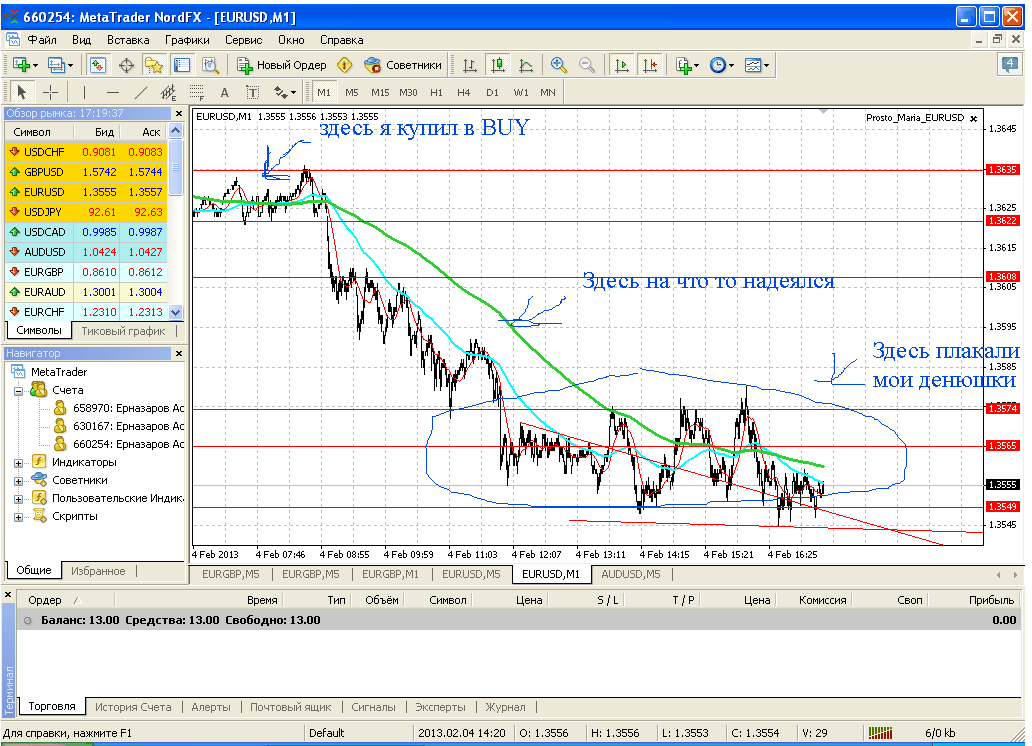
Task: Select the text label 'A' tool
Action: point(224,92)
